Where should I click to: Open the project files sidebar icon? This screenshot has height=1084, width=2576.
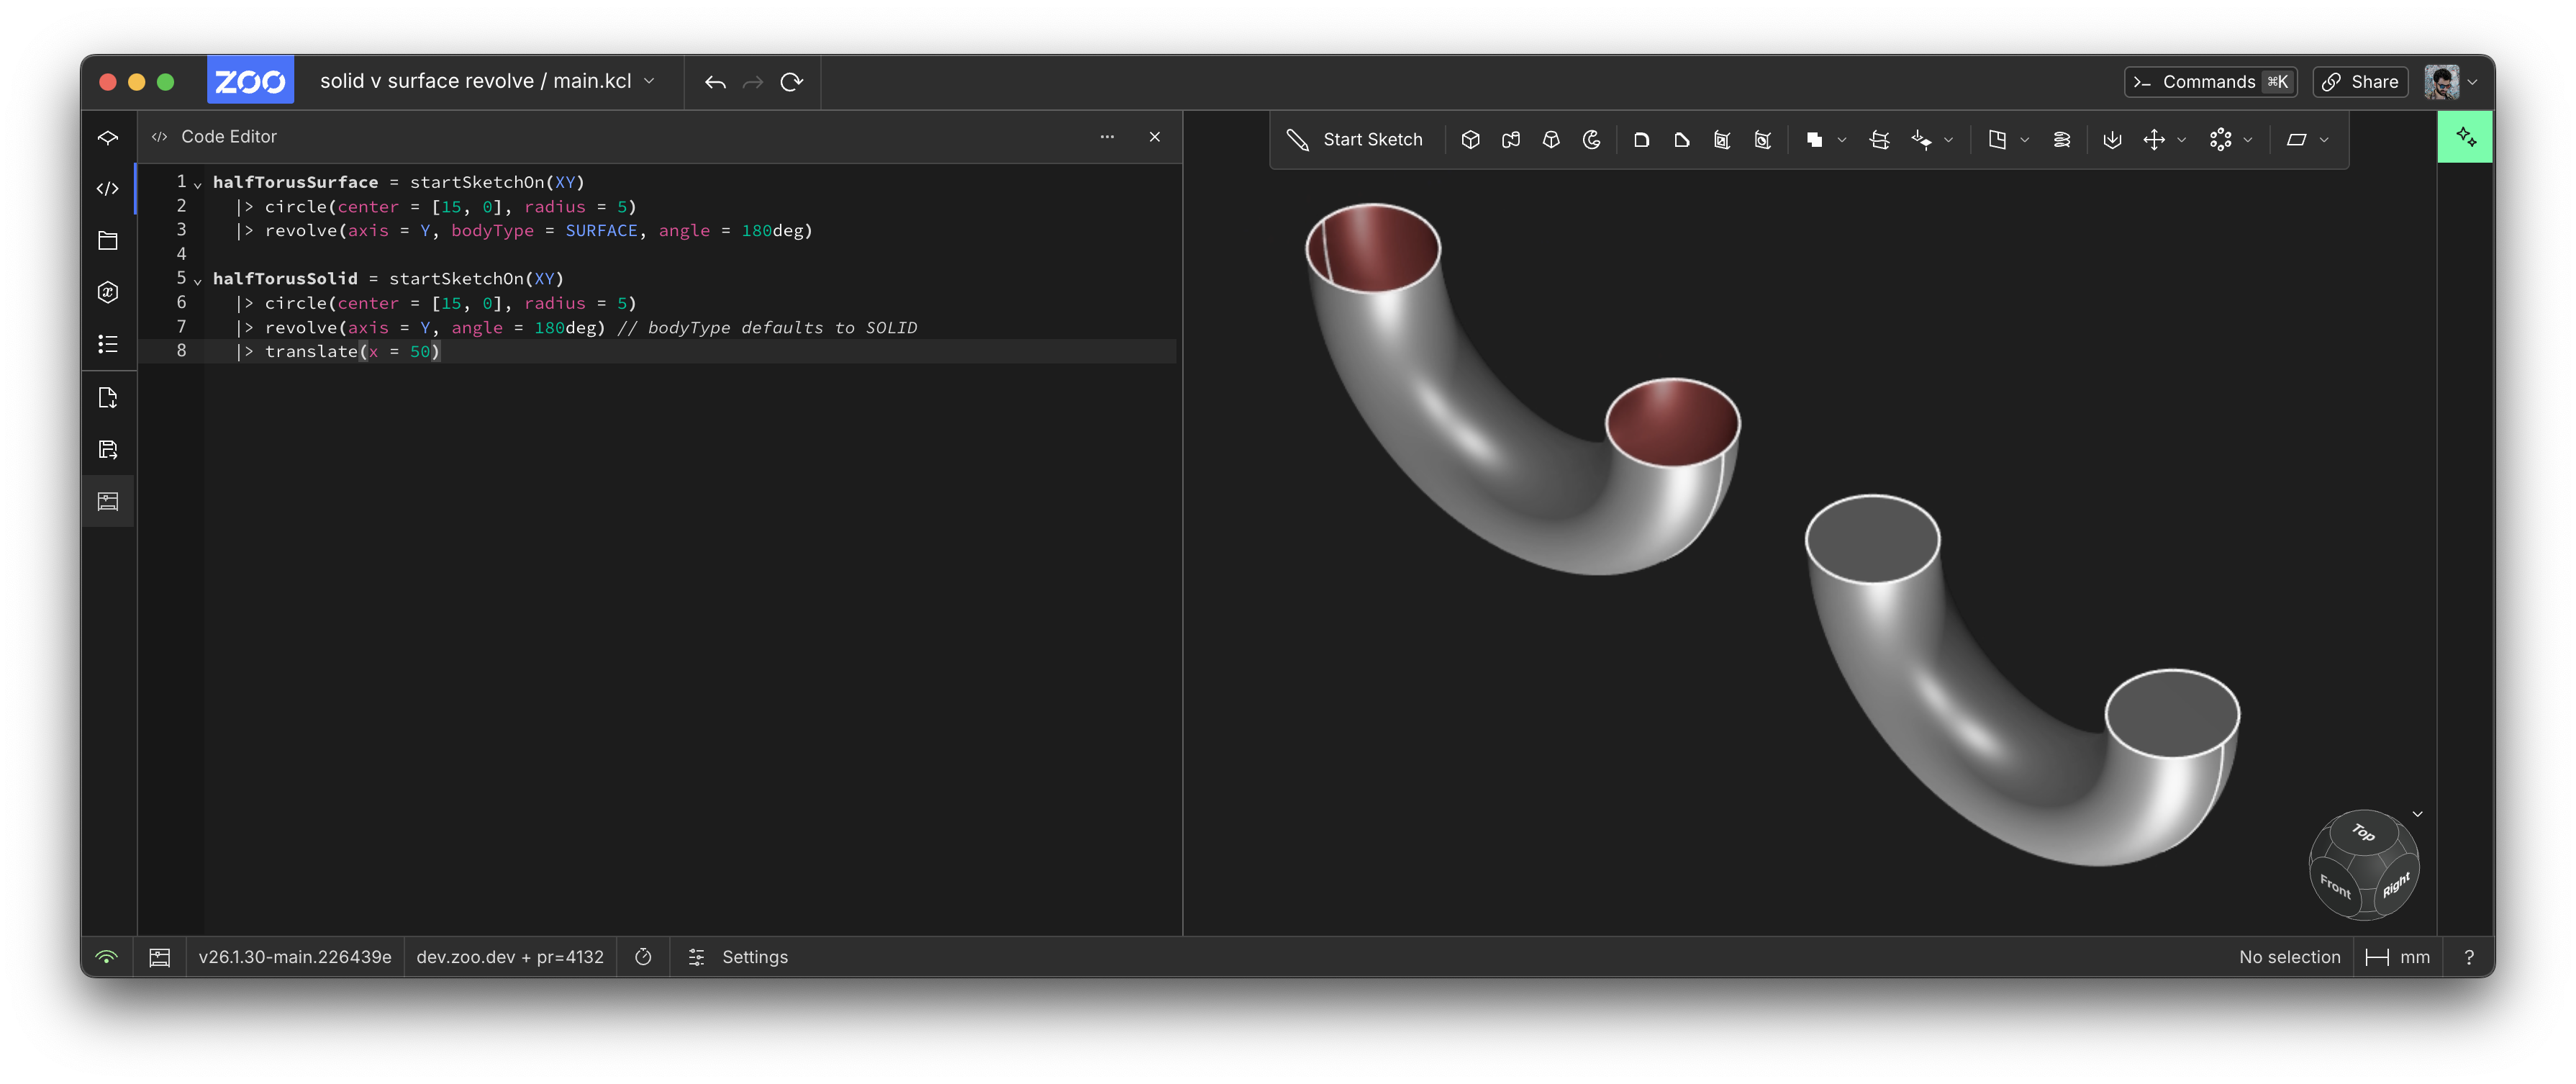(x=108, y=241)
